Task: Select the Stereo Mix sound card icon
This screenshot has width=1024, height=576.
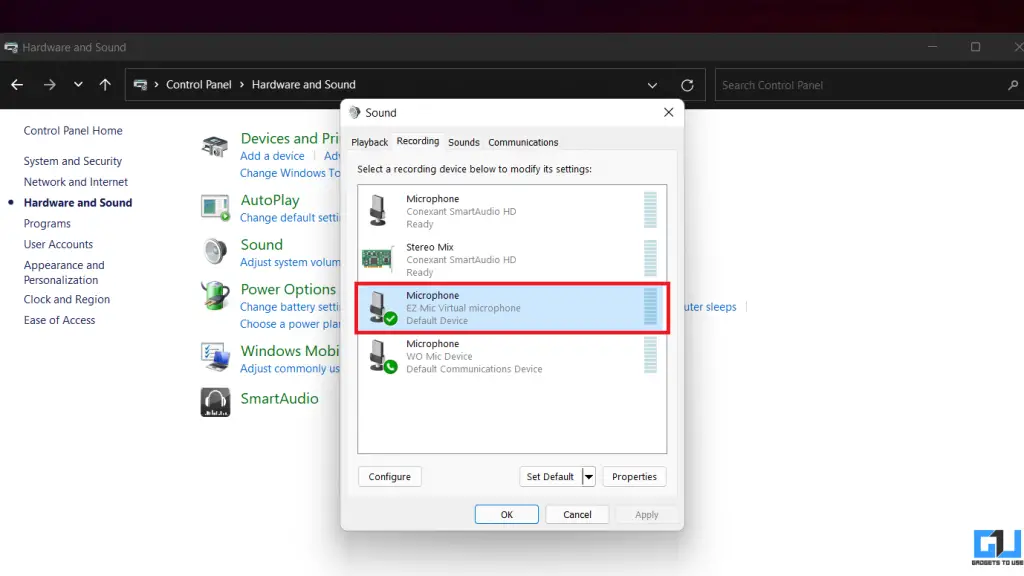Action: (x=378, y=259)
